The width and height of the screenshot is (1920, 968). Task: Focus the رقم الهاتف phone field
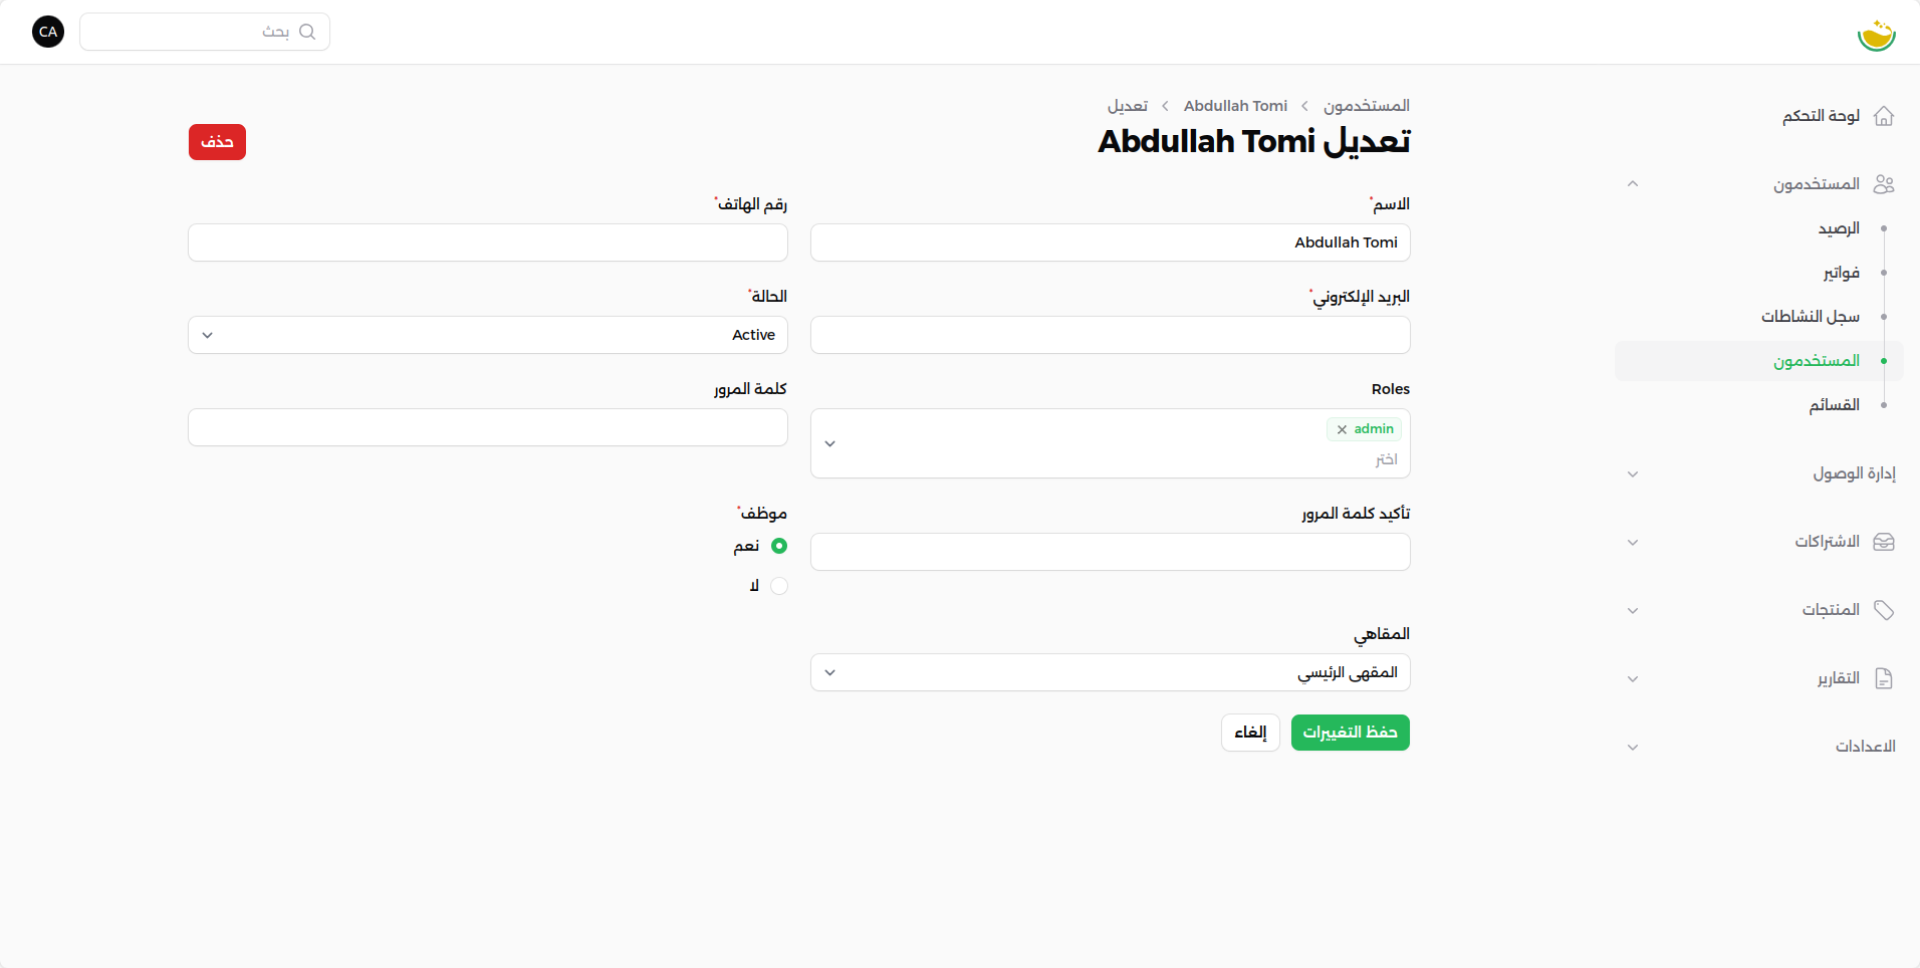coord(488,243)
